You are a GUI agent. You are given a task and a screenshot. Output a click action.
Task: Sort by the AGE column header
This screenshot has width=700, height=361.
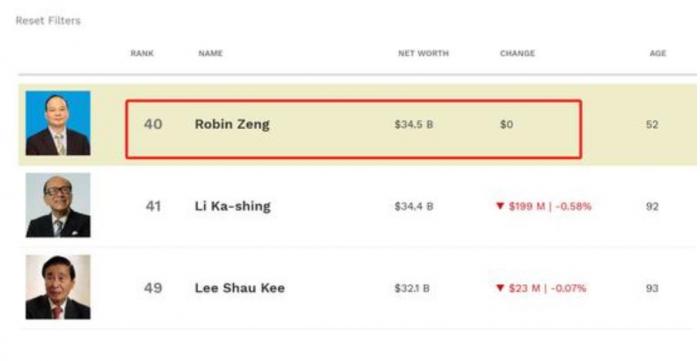(658, 53)
